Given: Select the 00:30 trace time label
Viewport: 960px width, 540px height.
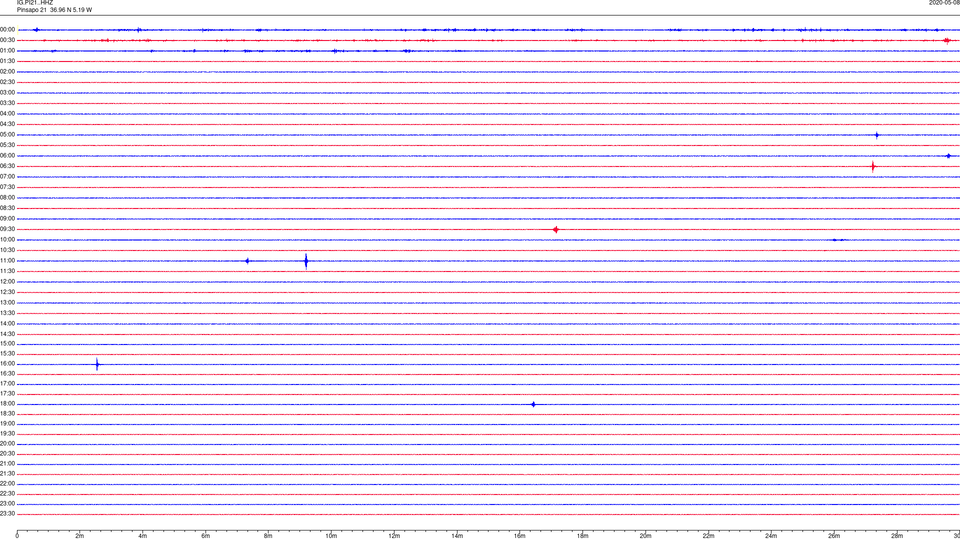Looking at the screenshot, I should [7, 40].
